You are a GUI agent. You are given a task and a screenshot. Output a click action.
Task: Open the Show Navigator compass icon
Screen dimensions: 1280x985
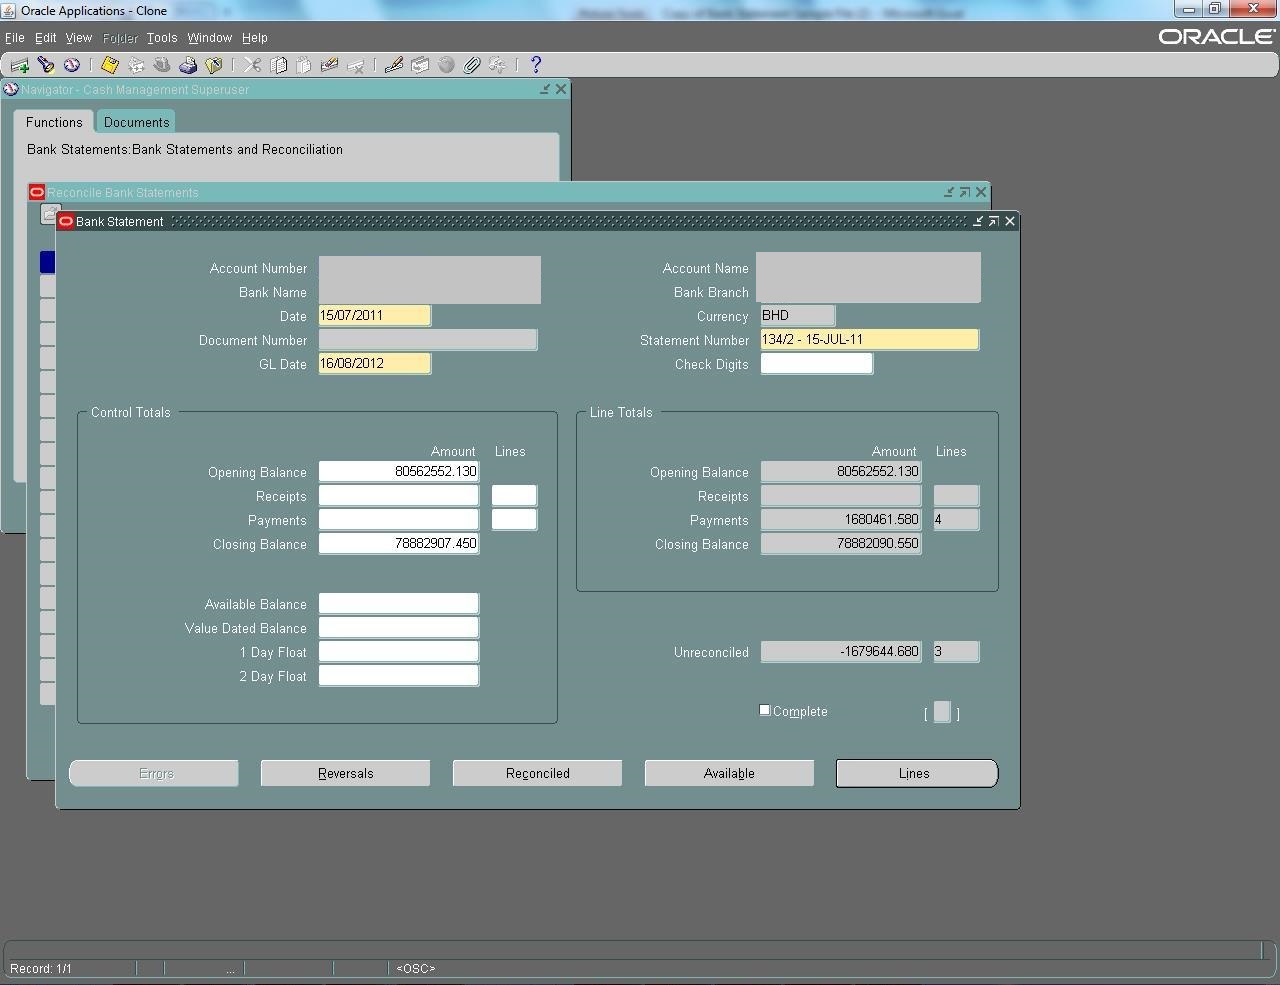pyautogui.click(x=71, y=66)
